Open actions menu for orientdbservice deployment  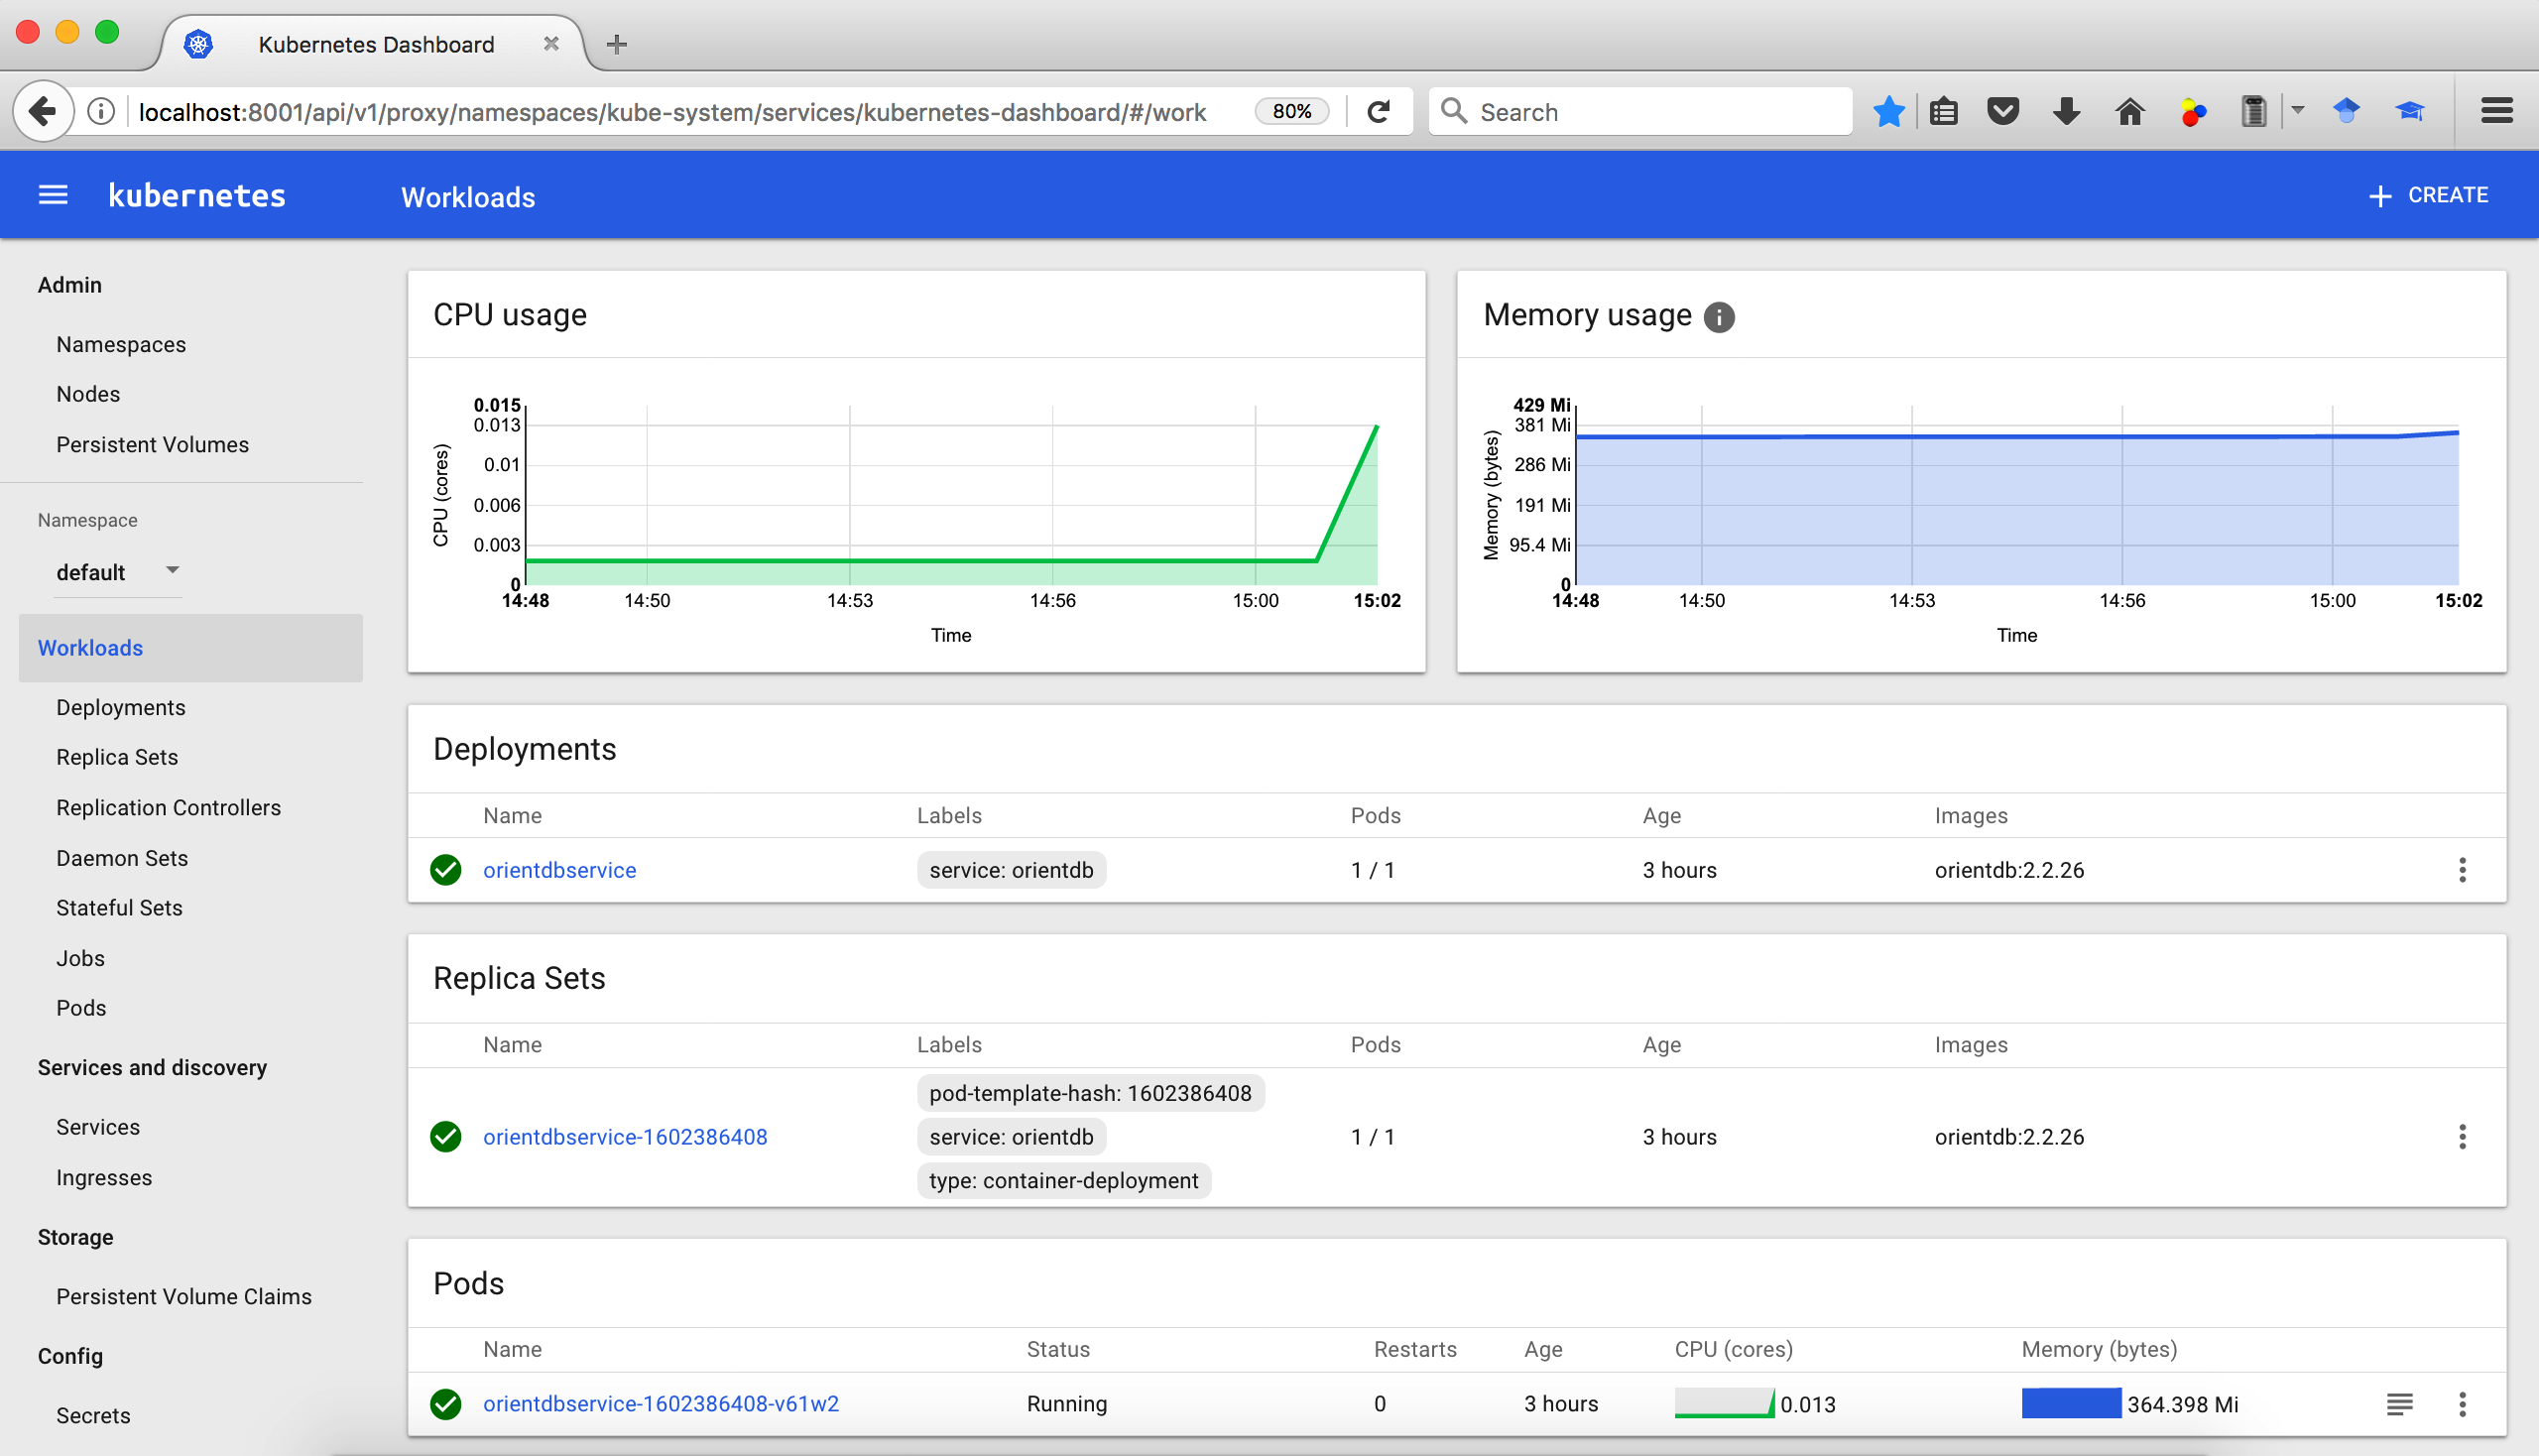(2461, 869)
